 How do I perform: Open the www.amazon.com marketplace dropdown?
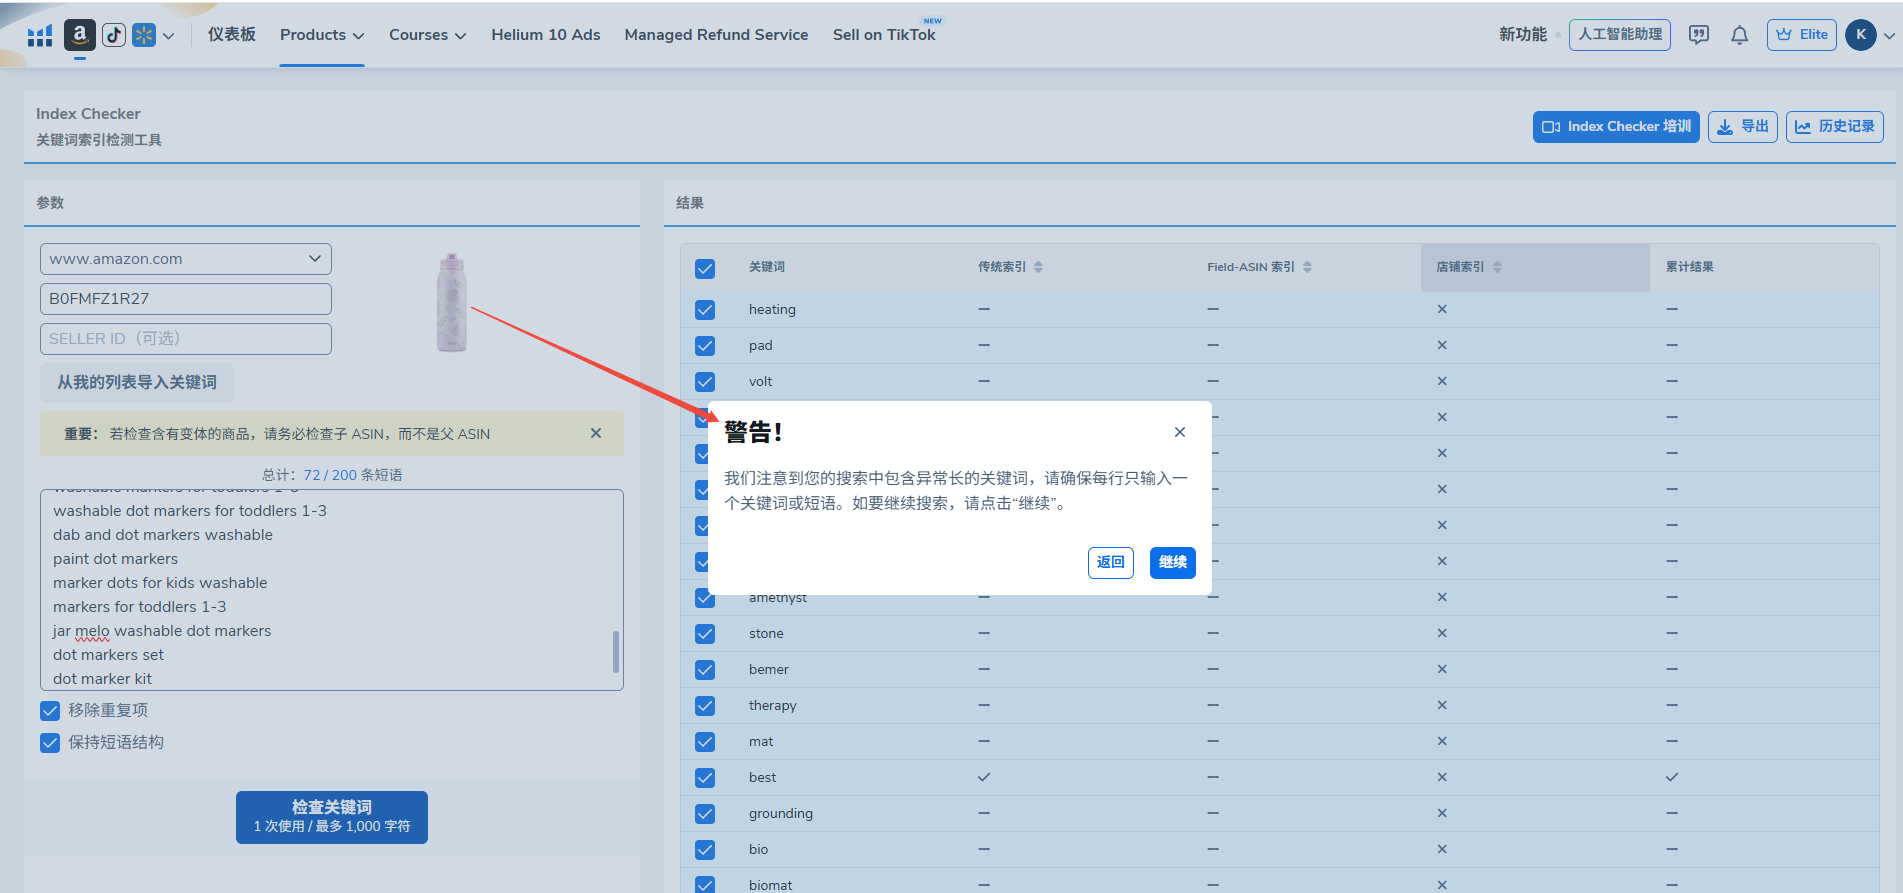point(186,259)
